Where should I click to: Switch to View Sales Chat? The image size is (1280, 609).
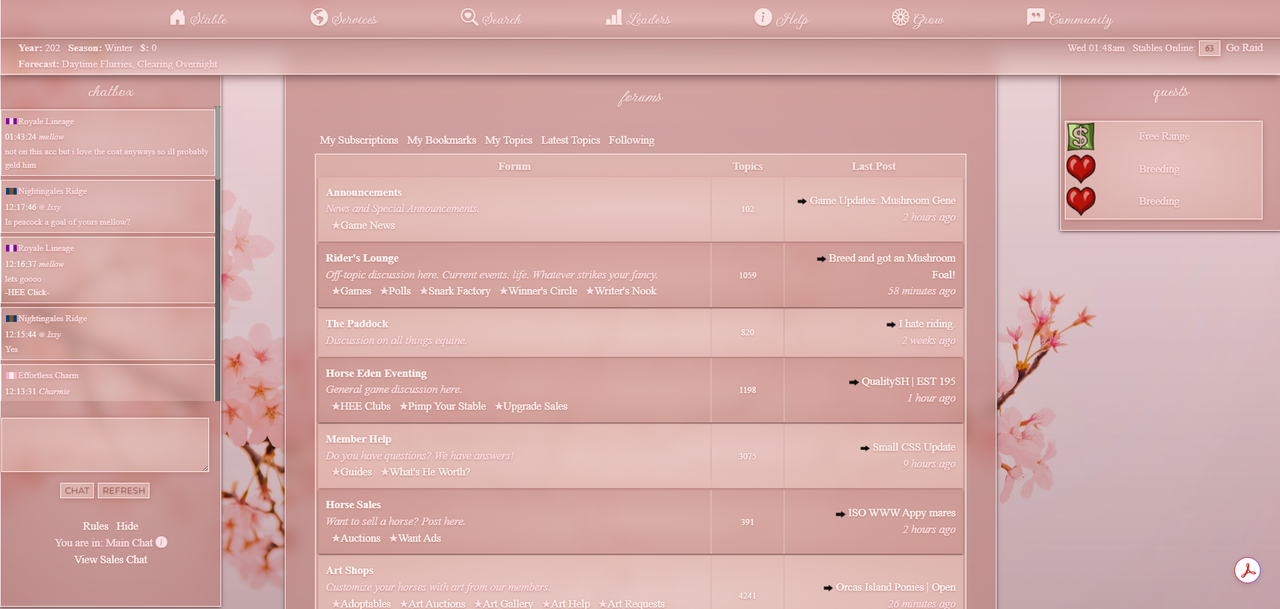tap(111, 559)
